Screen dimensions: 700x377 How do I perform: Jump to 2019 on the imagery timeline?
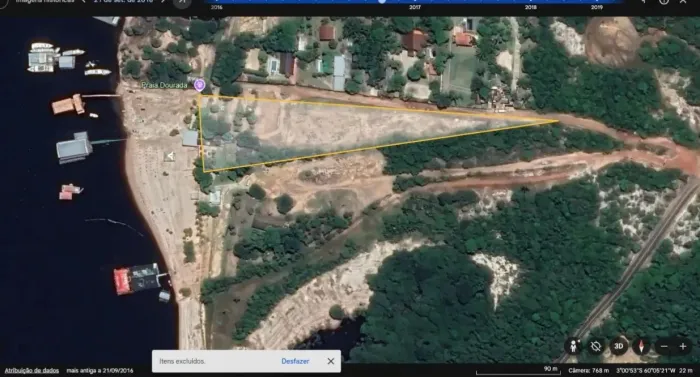[x=597, y=7]
